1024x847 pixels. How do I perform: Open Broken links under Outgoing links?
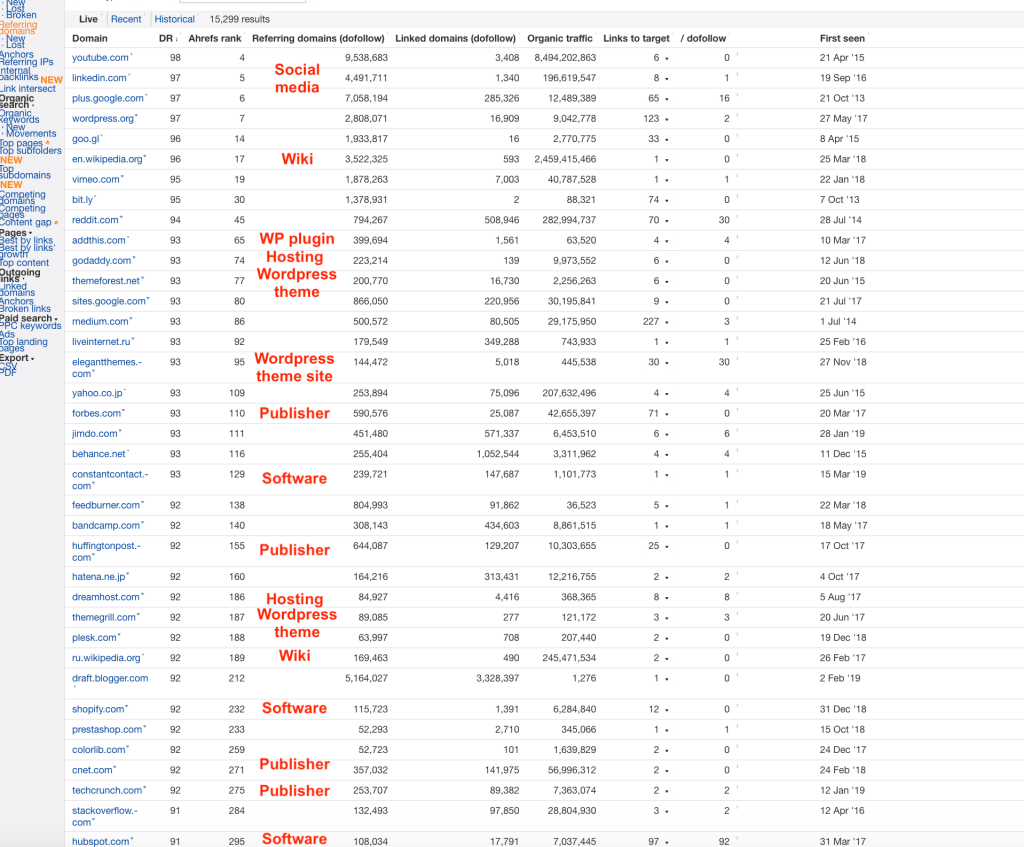point(25,309)
